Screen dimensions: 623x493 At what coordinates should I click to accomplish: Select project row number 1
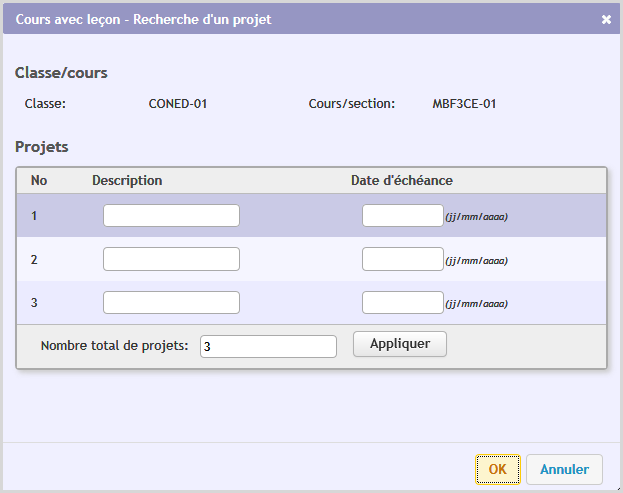[35, 216]
